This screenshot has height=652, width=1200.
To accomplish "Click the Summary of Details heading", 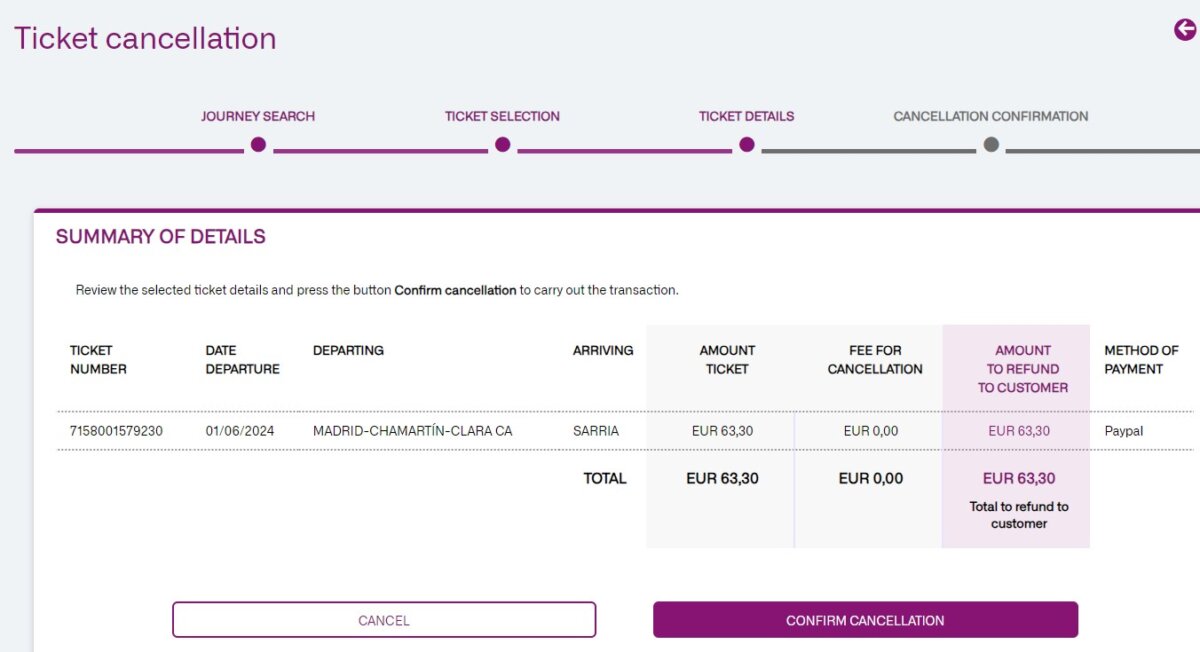I will coord(161,237).
